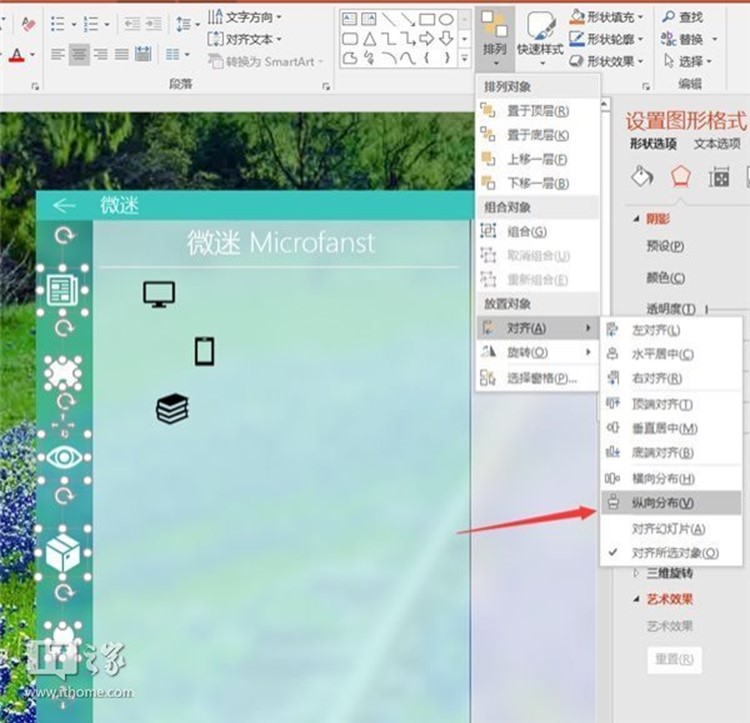The width and height of the screenshot is (750, 723).
Task: Open the 形状填充 dropdown
Action: [x=607, y=17]
